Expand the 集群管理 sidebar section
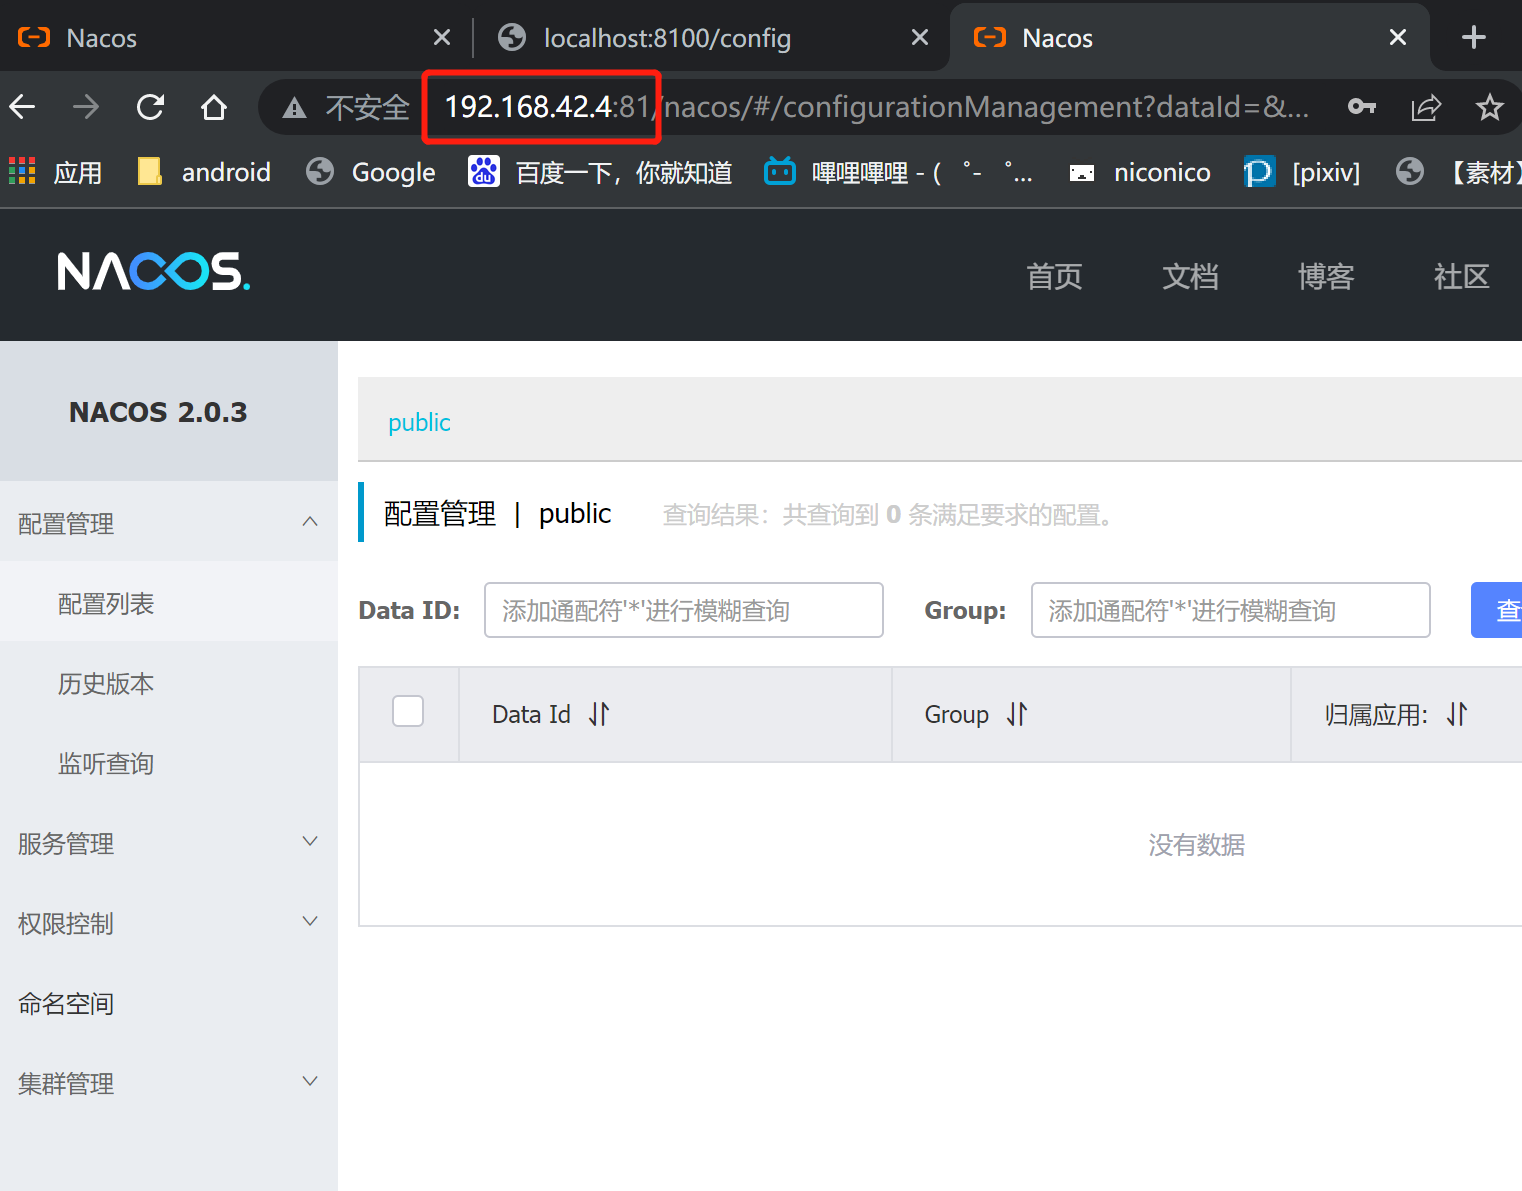The width and height of the screenshot is (1522, 1191). click(169, 1083)
